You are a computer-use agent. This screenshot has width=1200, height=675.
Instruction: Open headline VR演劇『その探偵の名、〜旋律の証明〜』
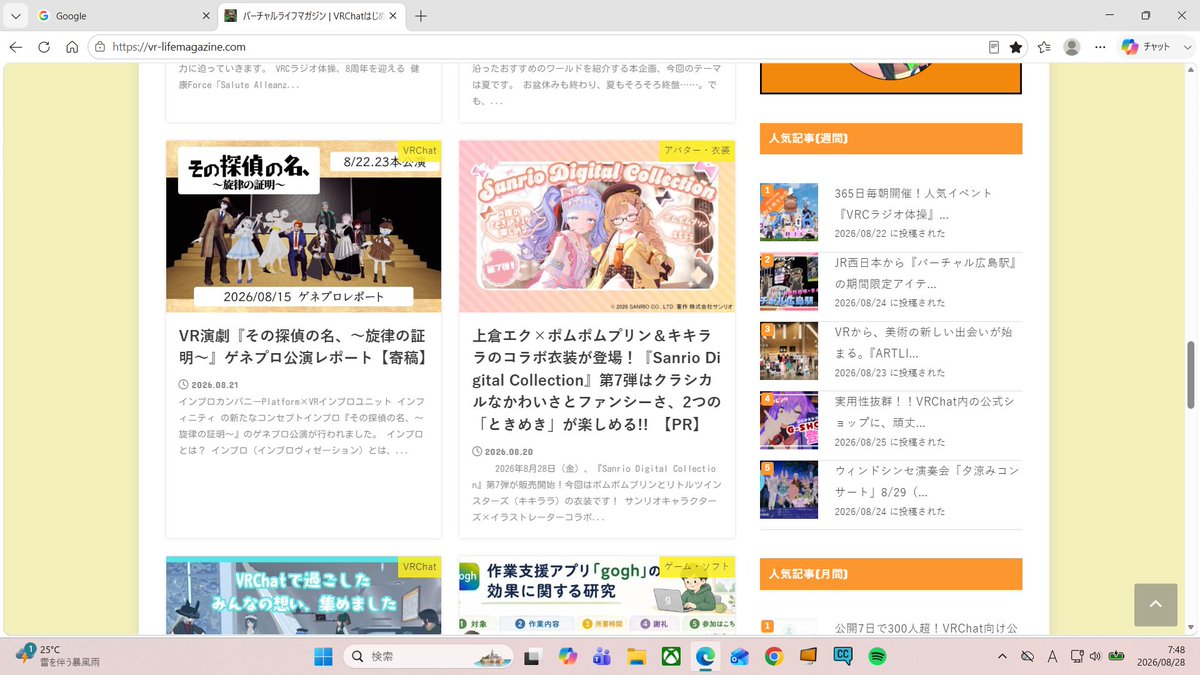tap(303, 347)
